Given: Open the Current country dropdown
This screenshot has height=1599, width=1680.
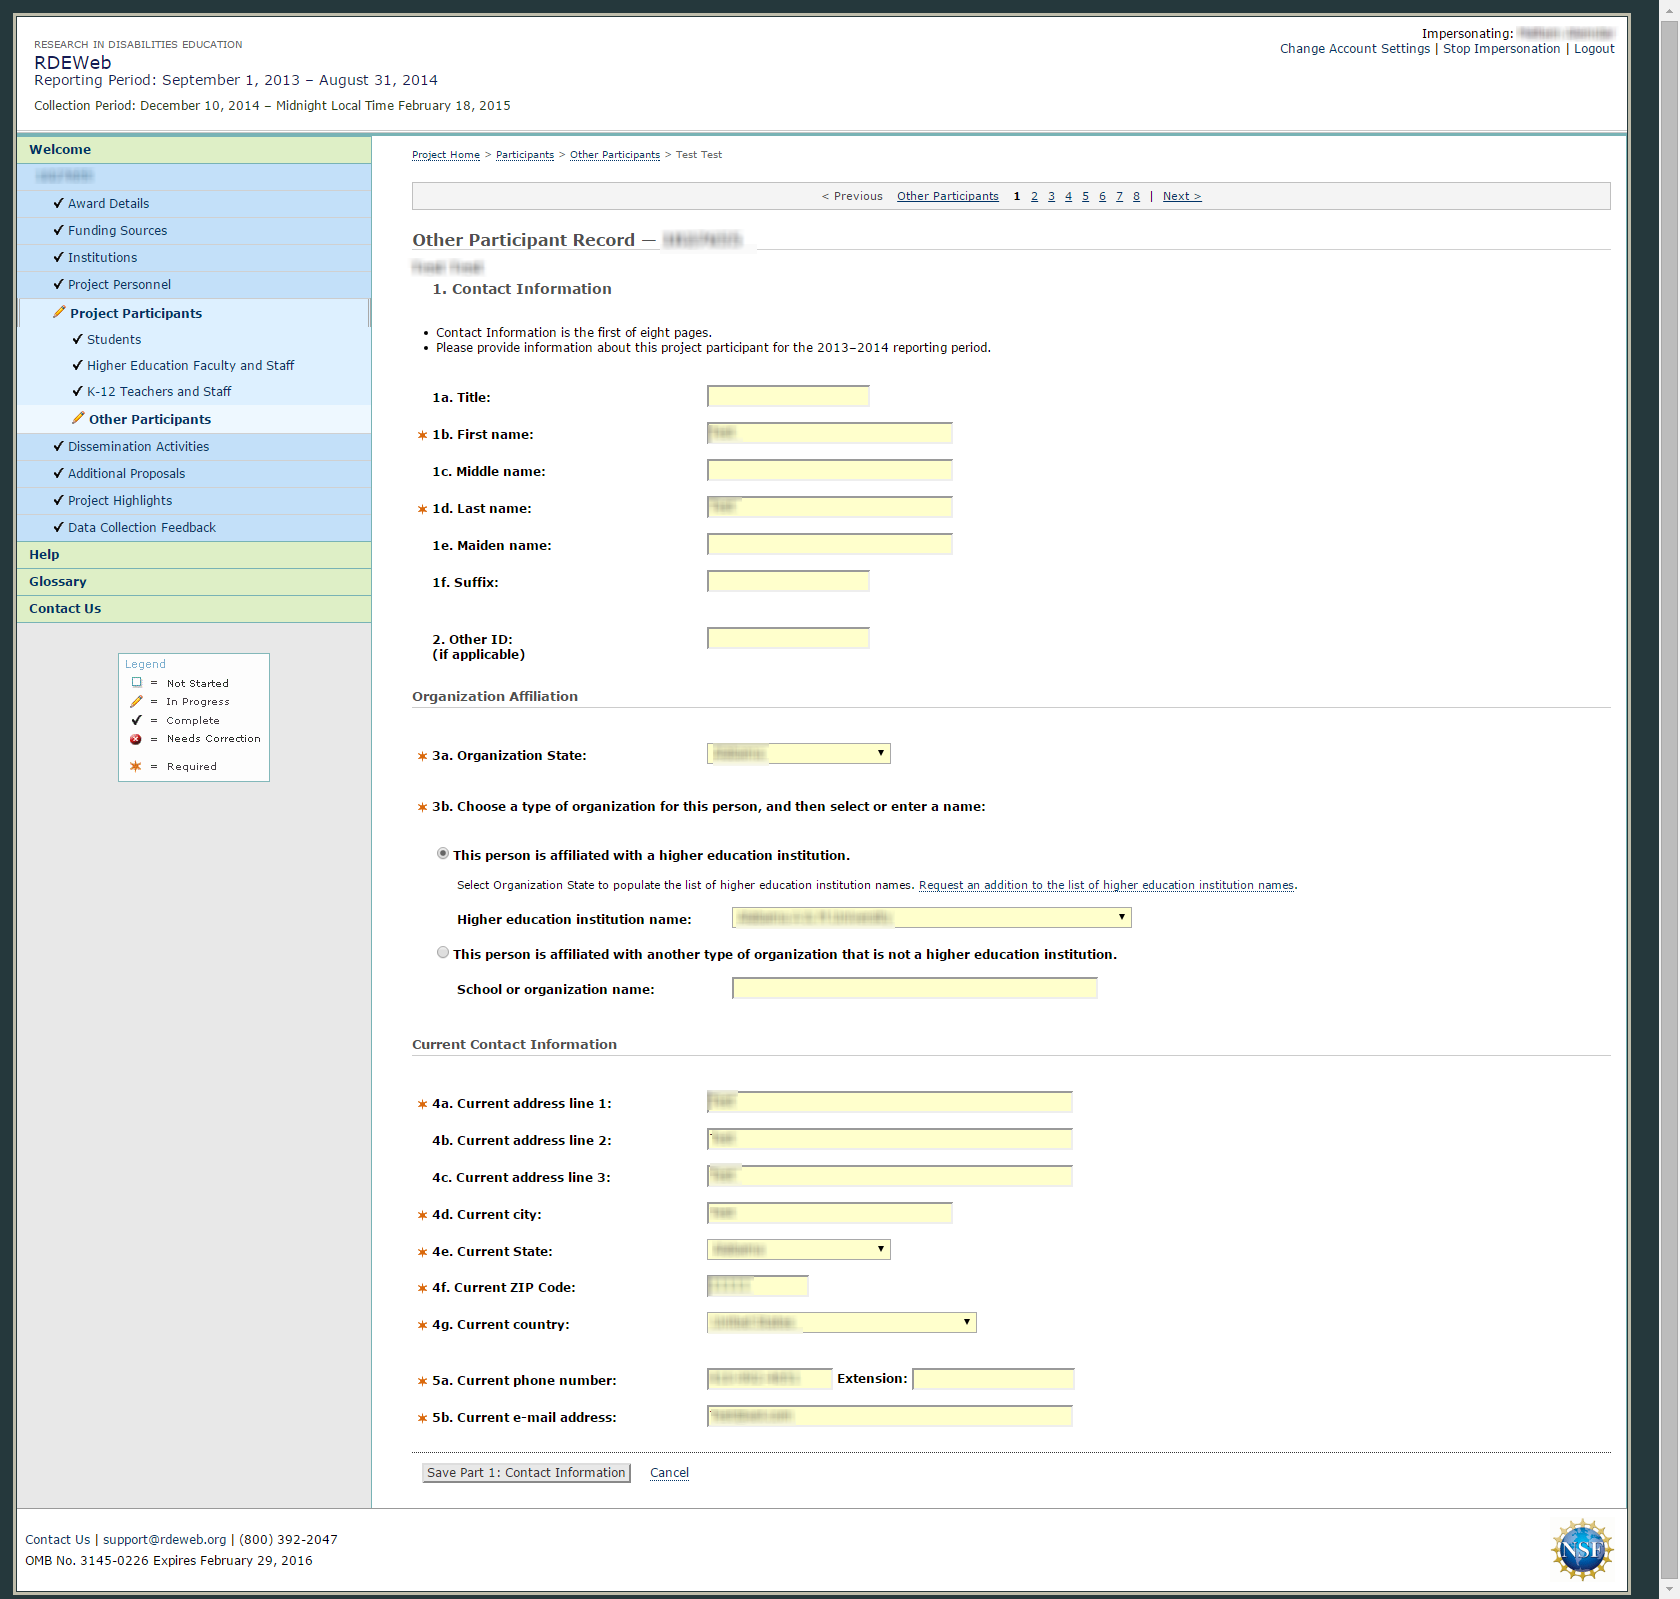Looking at the screenshot, I should point(841,1323).
